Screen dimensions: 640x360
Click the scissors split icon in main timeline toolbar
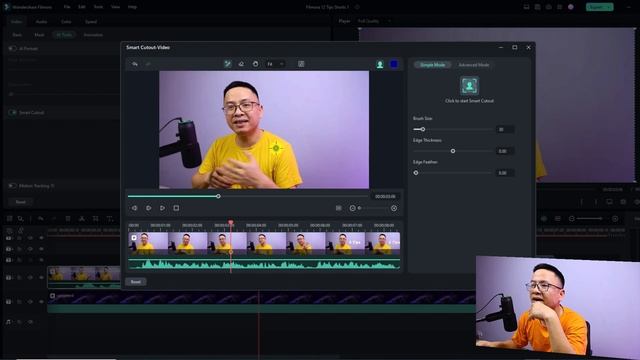[x=82, y=219]
